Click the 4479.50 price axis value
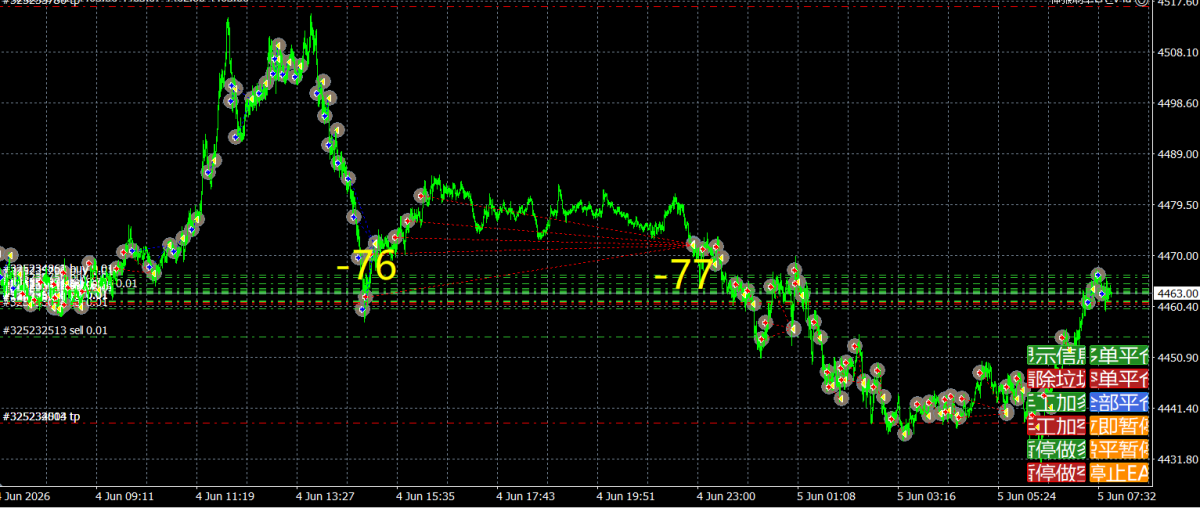 coord(1177,205)
